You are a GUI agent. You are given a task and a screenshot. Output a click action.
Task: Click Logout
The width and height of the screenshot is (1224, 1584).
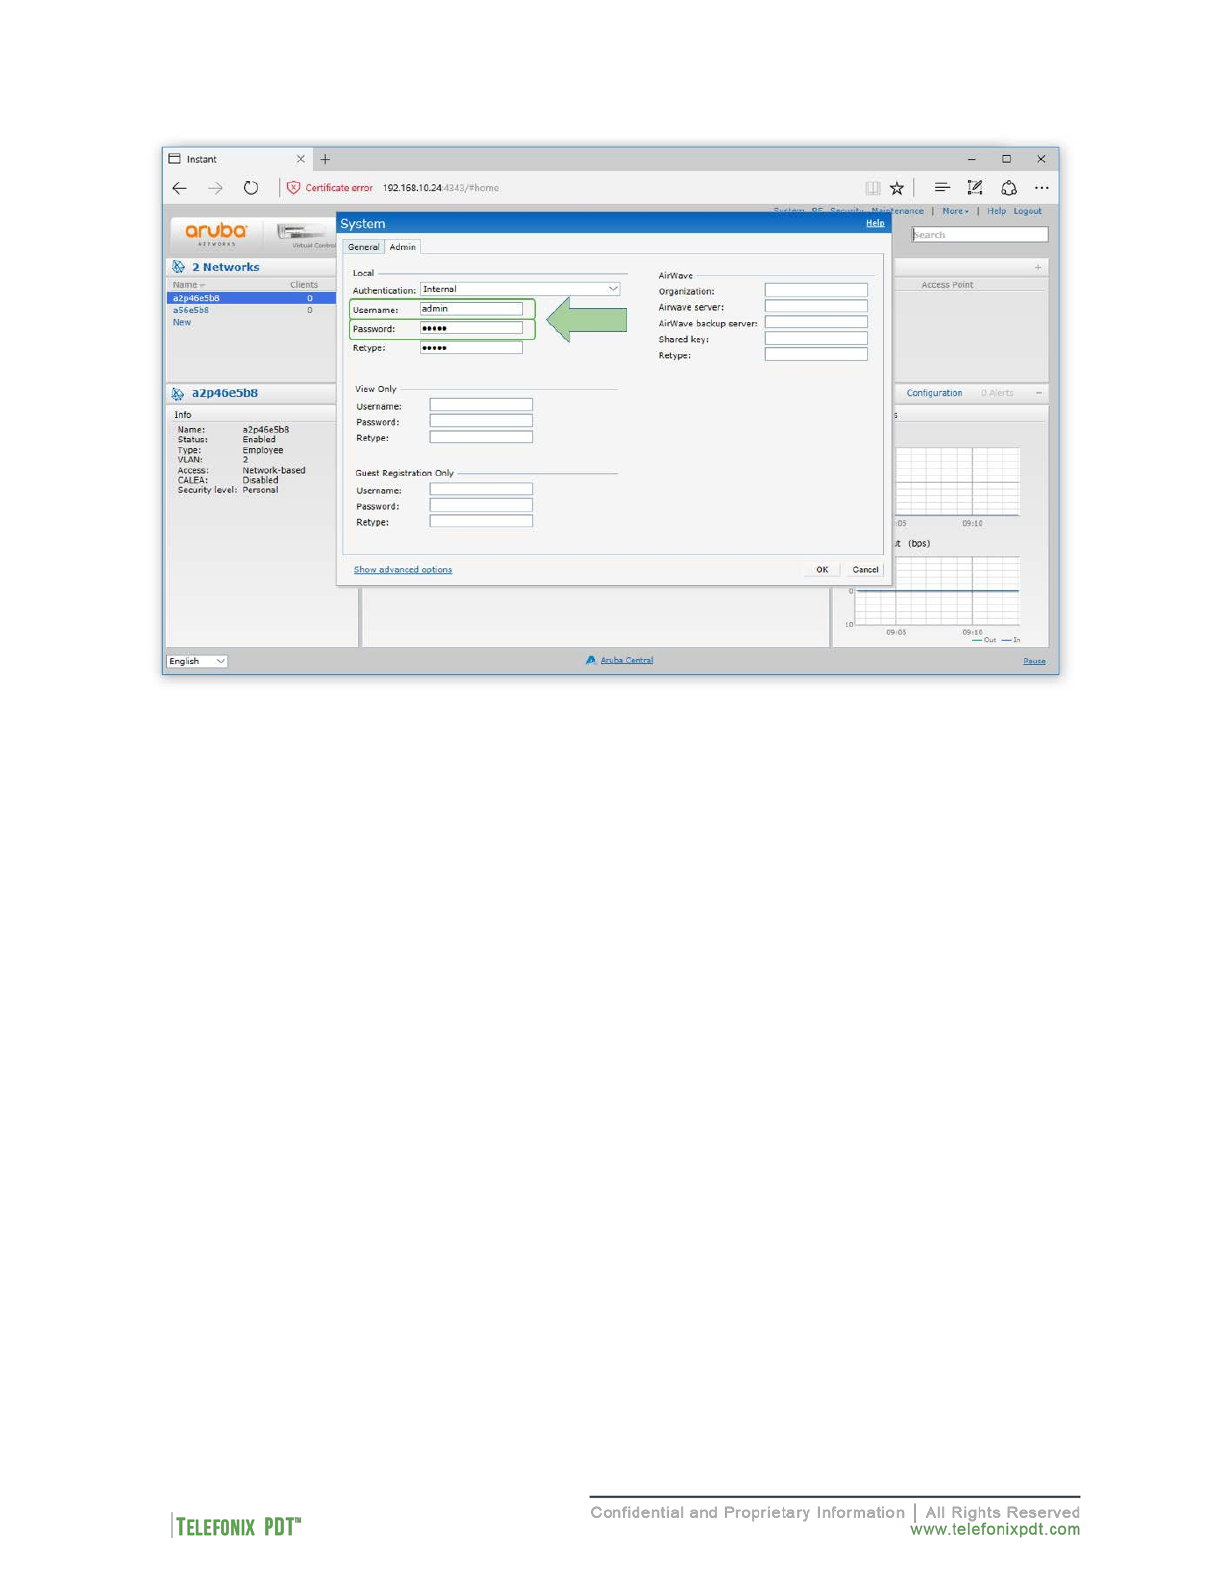[x=1028, y=211]
